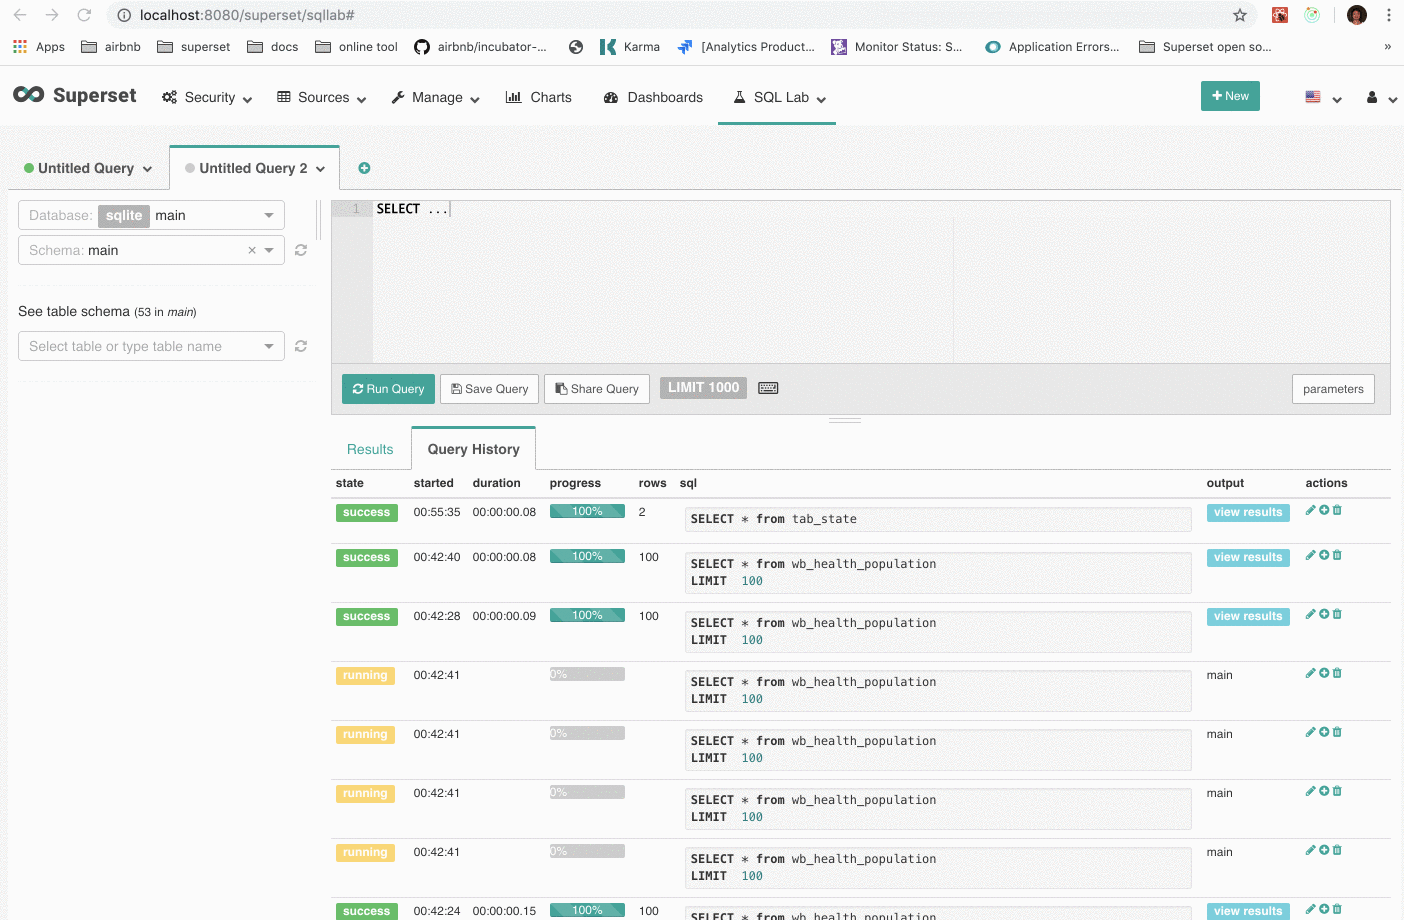
Task: Edit the query started at 00:42:24
Action: coord(1310,909)
